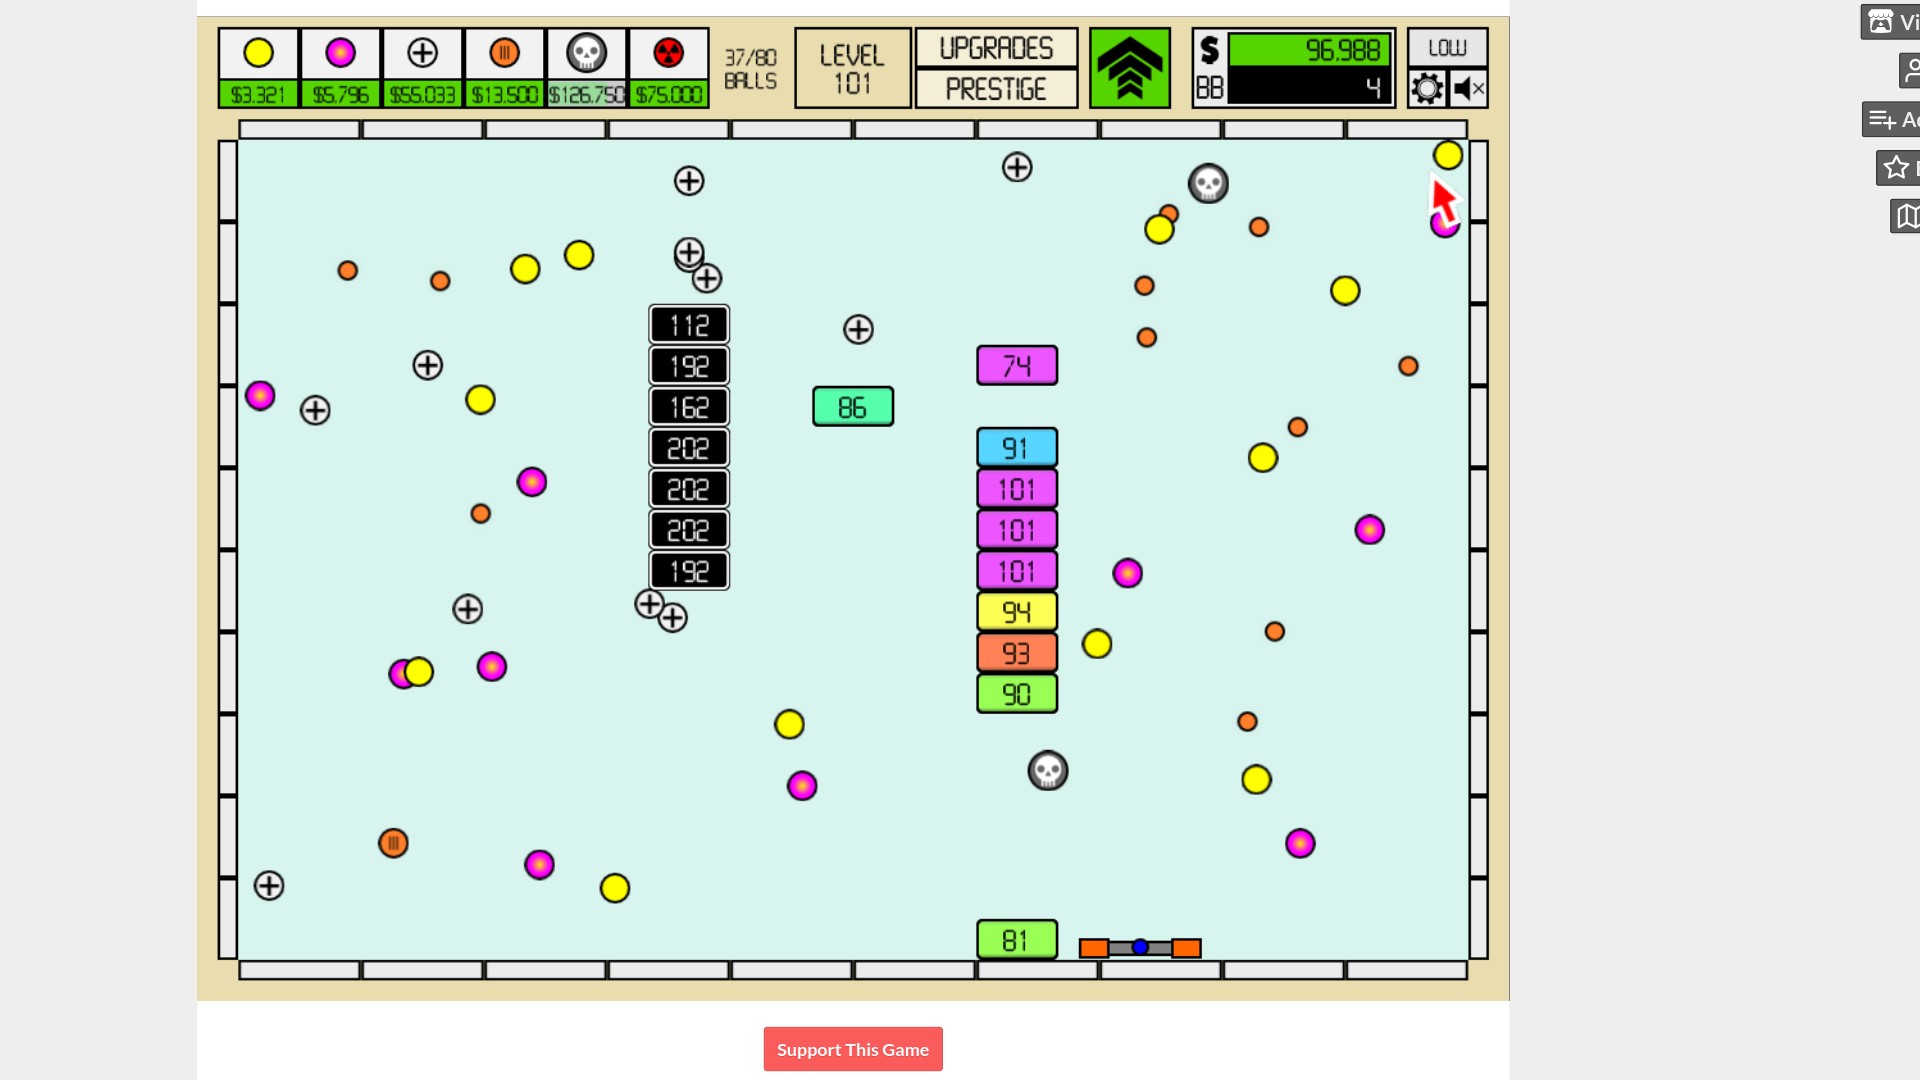Select the pink/magenta ball icon

click(339, 51)
